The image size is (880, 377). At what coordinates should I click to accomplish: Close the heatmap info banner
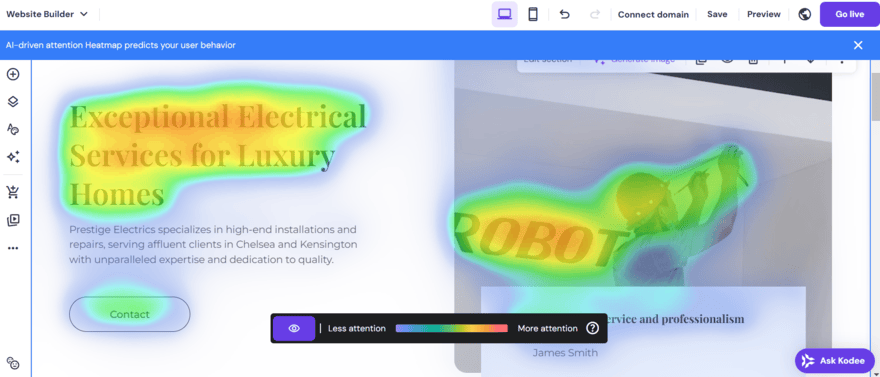pyautogui.click(x=858, y=45)
